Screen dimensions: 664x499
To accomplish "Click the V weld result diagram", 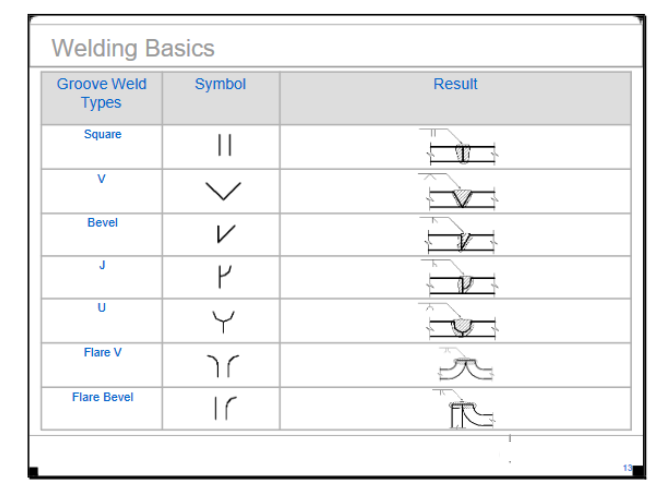I will click(x=458, y=191).
